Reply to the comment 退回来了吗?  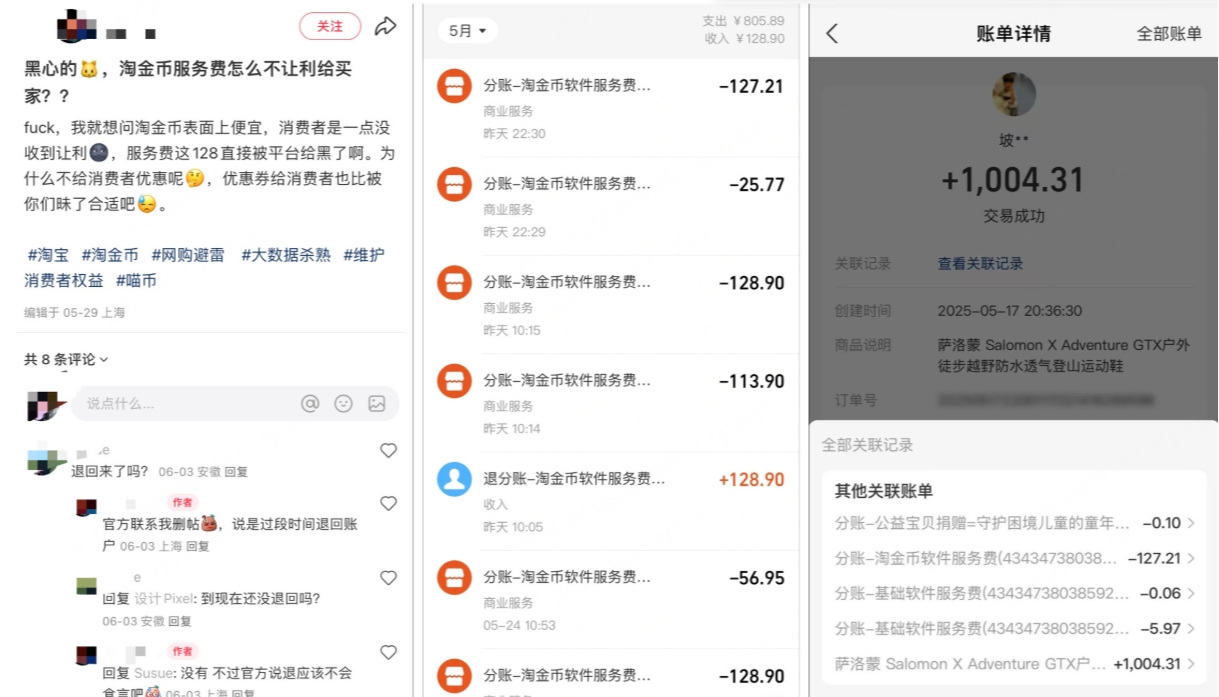pyautogui.click(x=236, y=472)
